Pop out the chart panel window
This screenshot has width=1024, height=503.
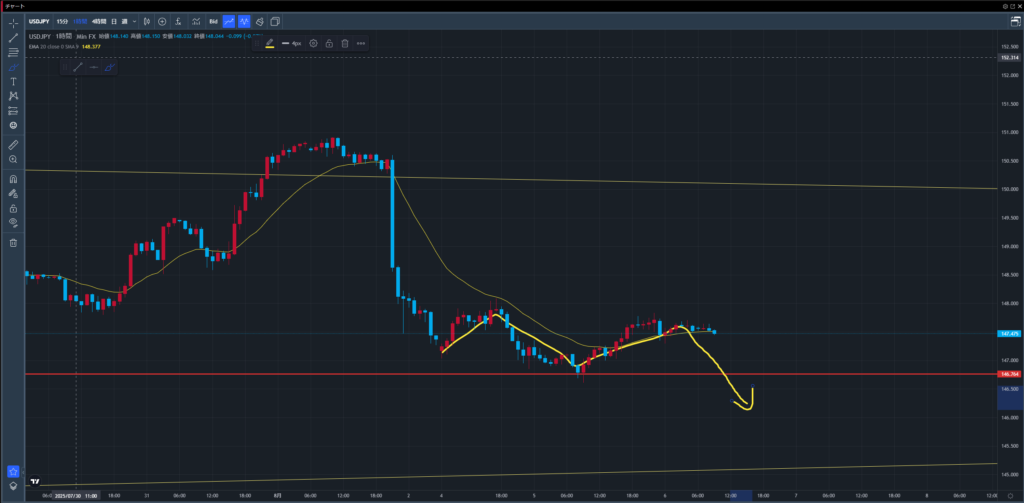(1012, 6)
